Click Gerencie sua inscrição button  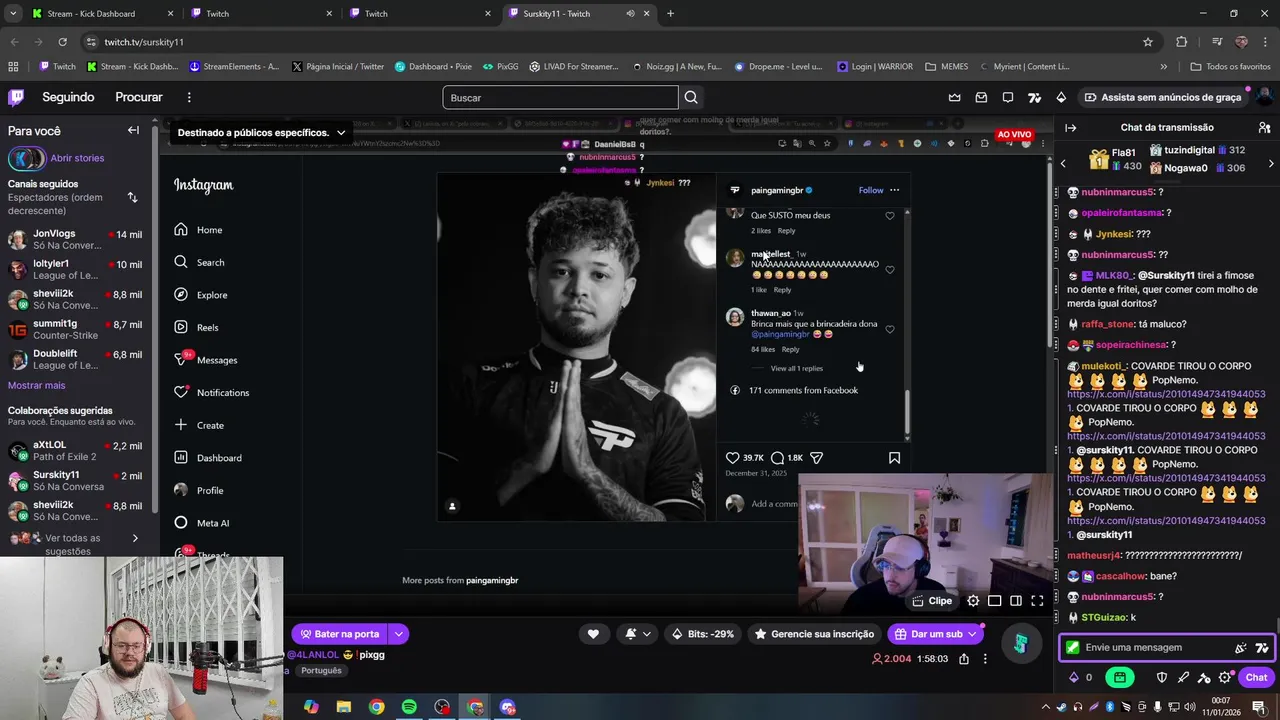point(813,633)
